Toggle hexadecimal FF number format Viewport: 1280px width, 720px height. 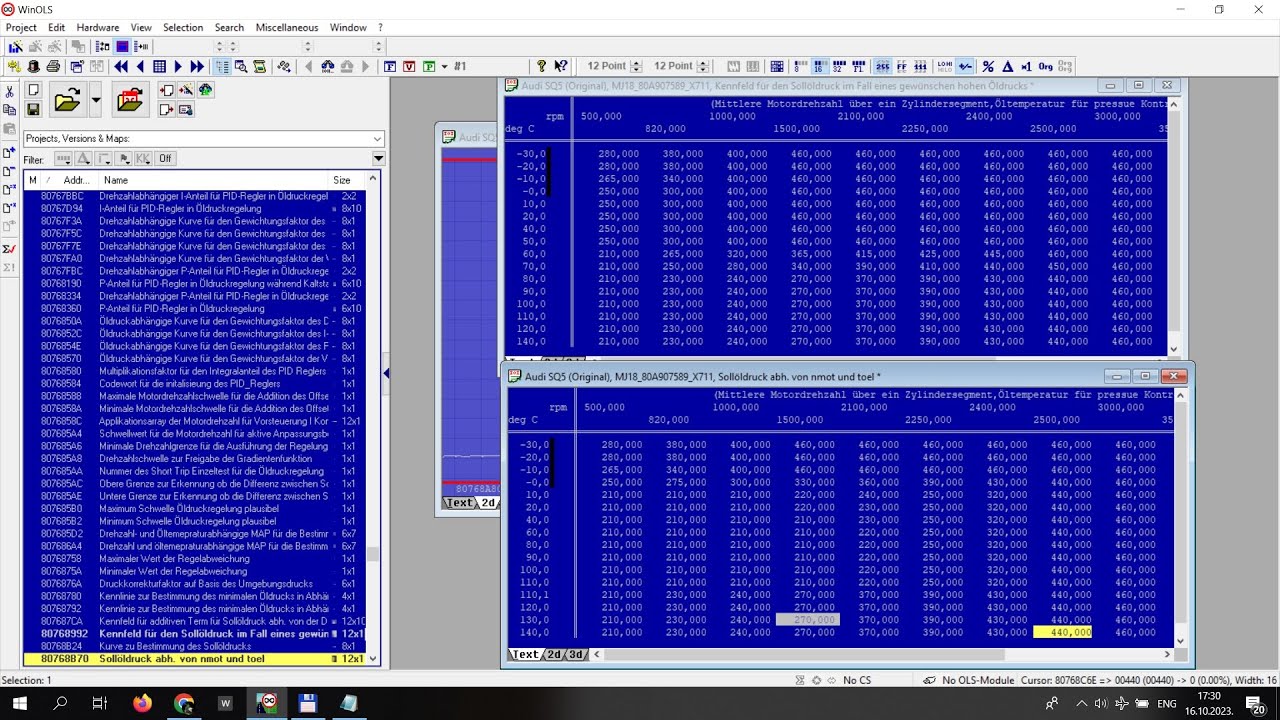(x=902, y=66)
